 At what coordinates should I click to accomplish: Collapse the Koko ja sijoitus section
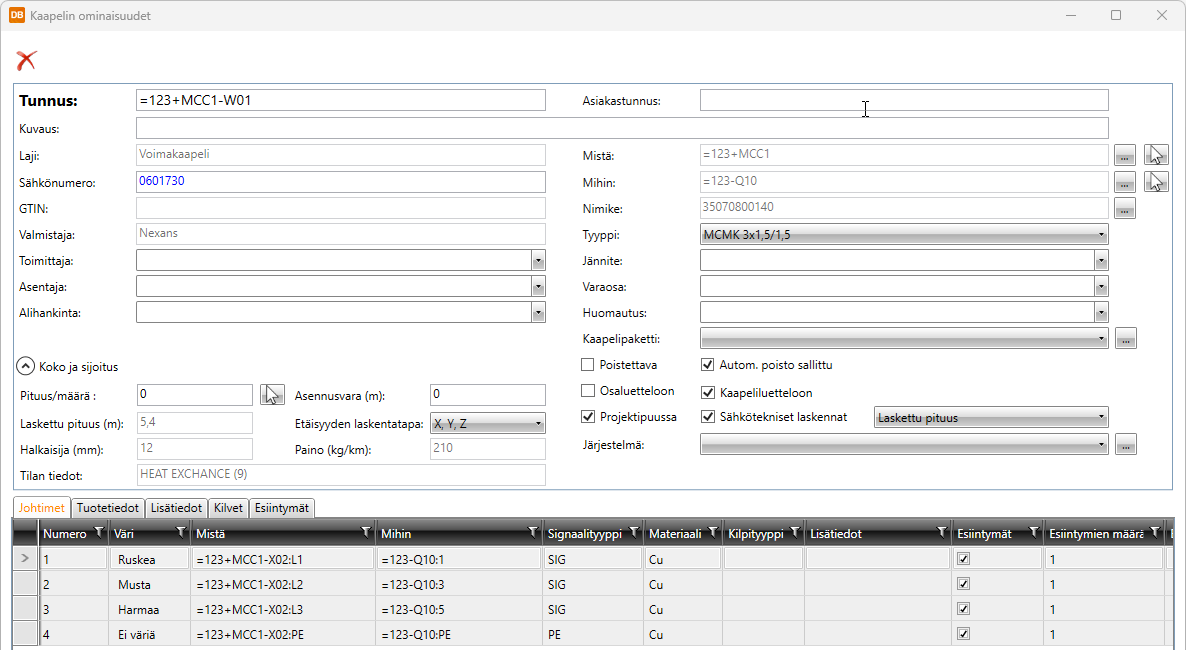click(x=26, y=367)
